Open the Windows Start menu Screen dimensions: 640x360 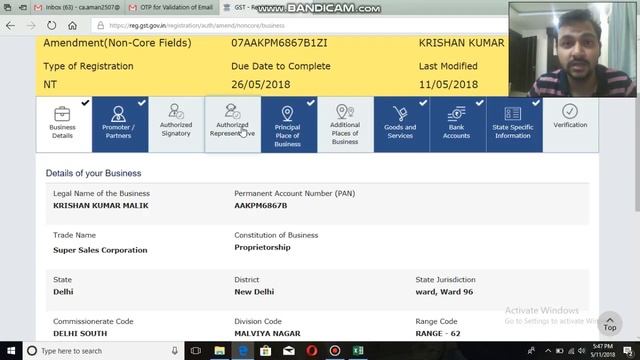click(x=11, y=351)
